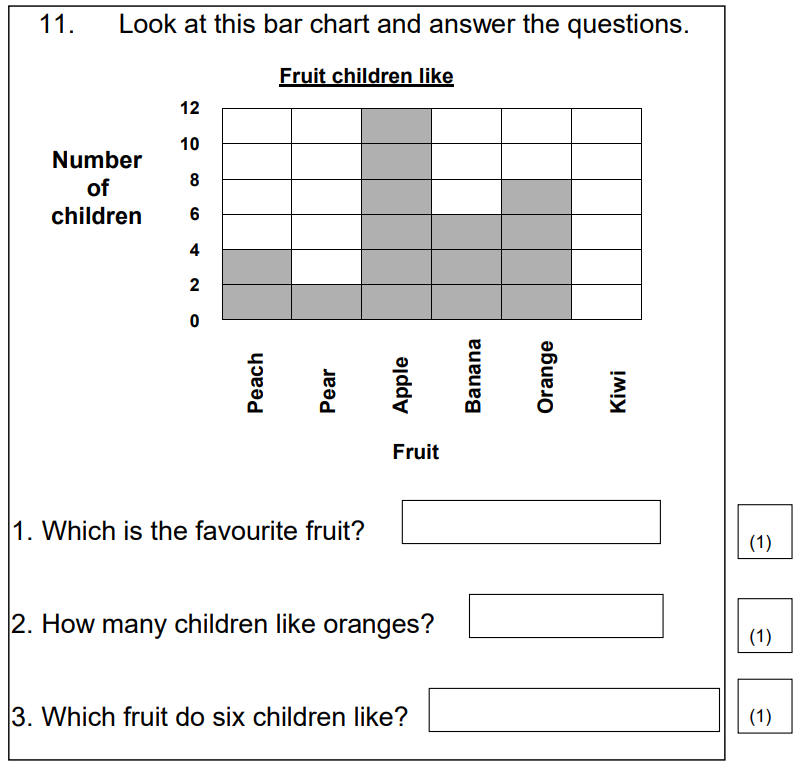
Task: Click the answer box for oranges question
Action: click(565, 616)
